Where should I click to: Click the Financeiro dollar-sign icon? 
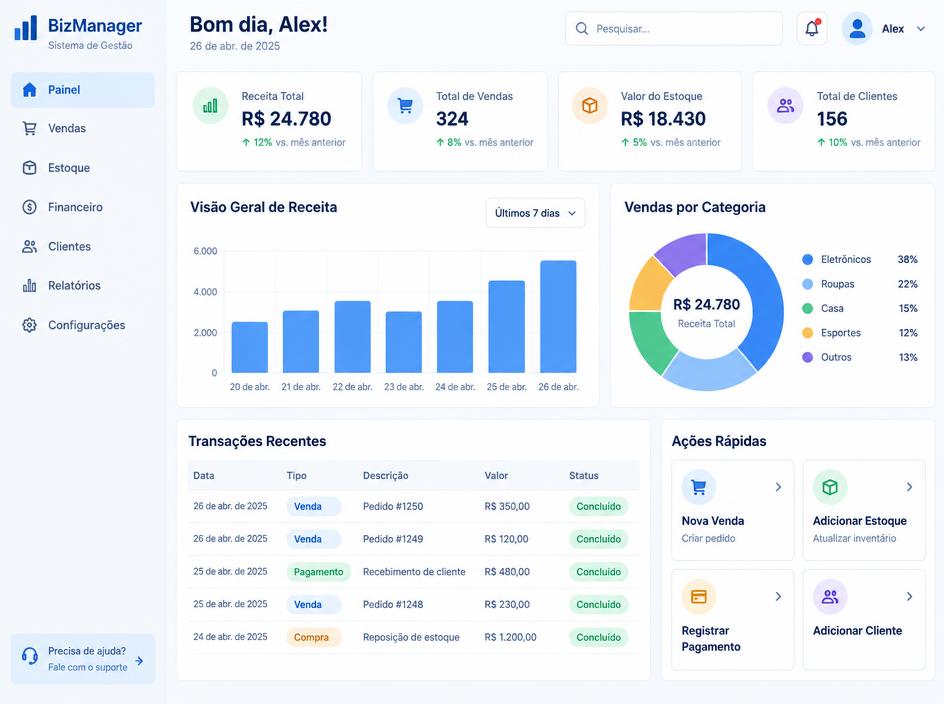(30, 207)
